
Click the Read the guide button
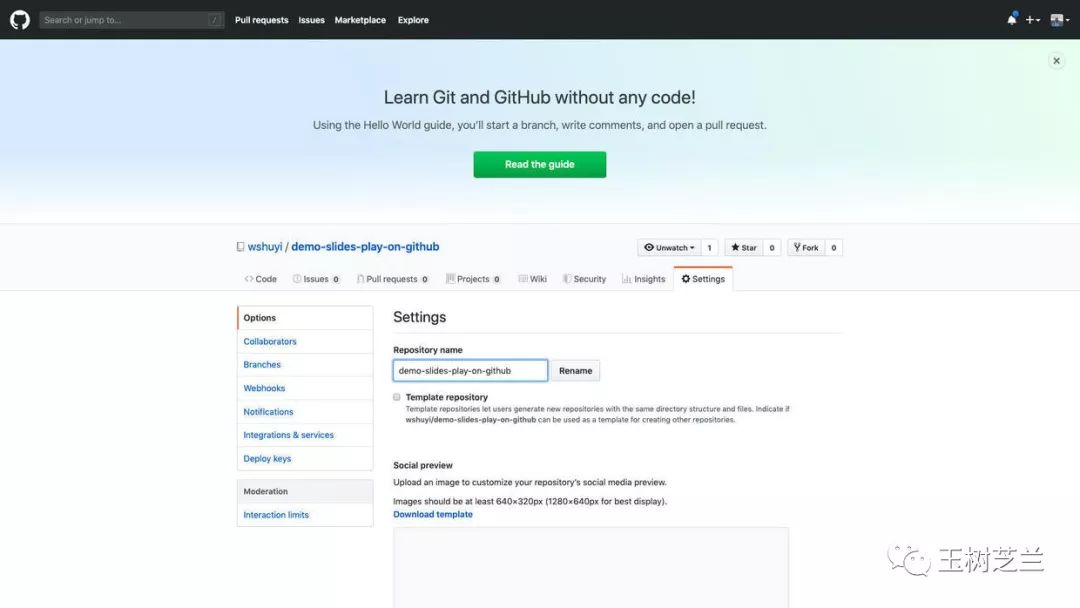click(x=539, y=165)
